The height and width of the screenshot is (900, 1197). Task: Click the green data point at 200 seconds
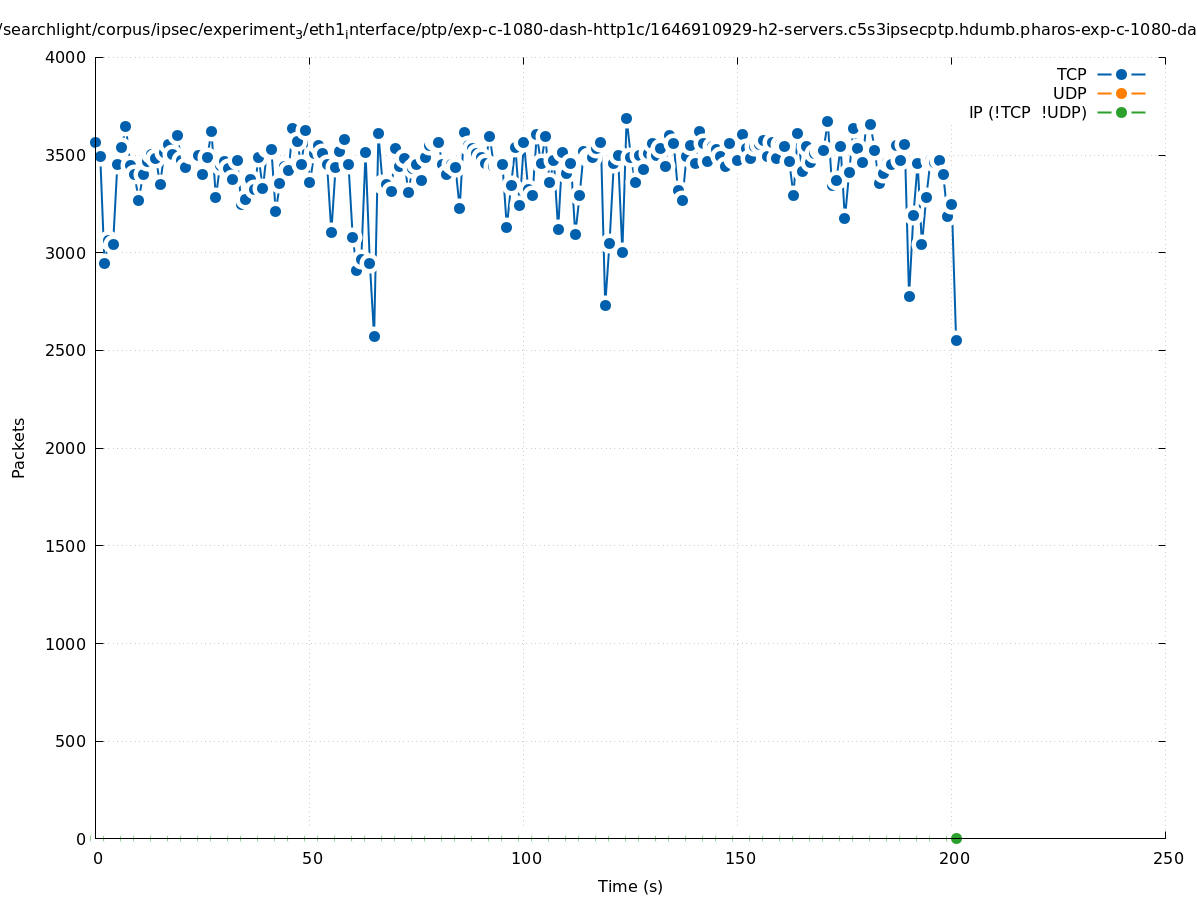point(956,838)
